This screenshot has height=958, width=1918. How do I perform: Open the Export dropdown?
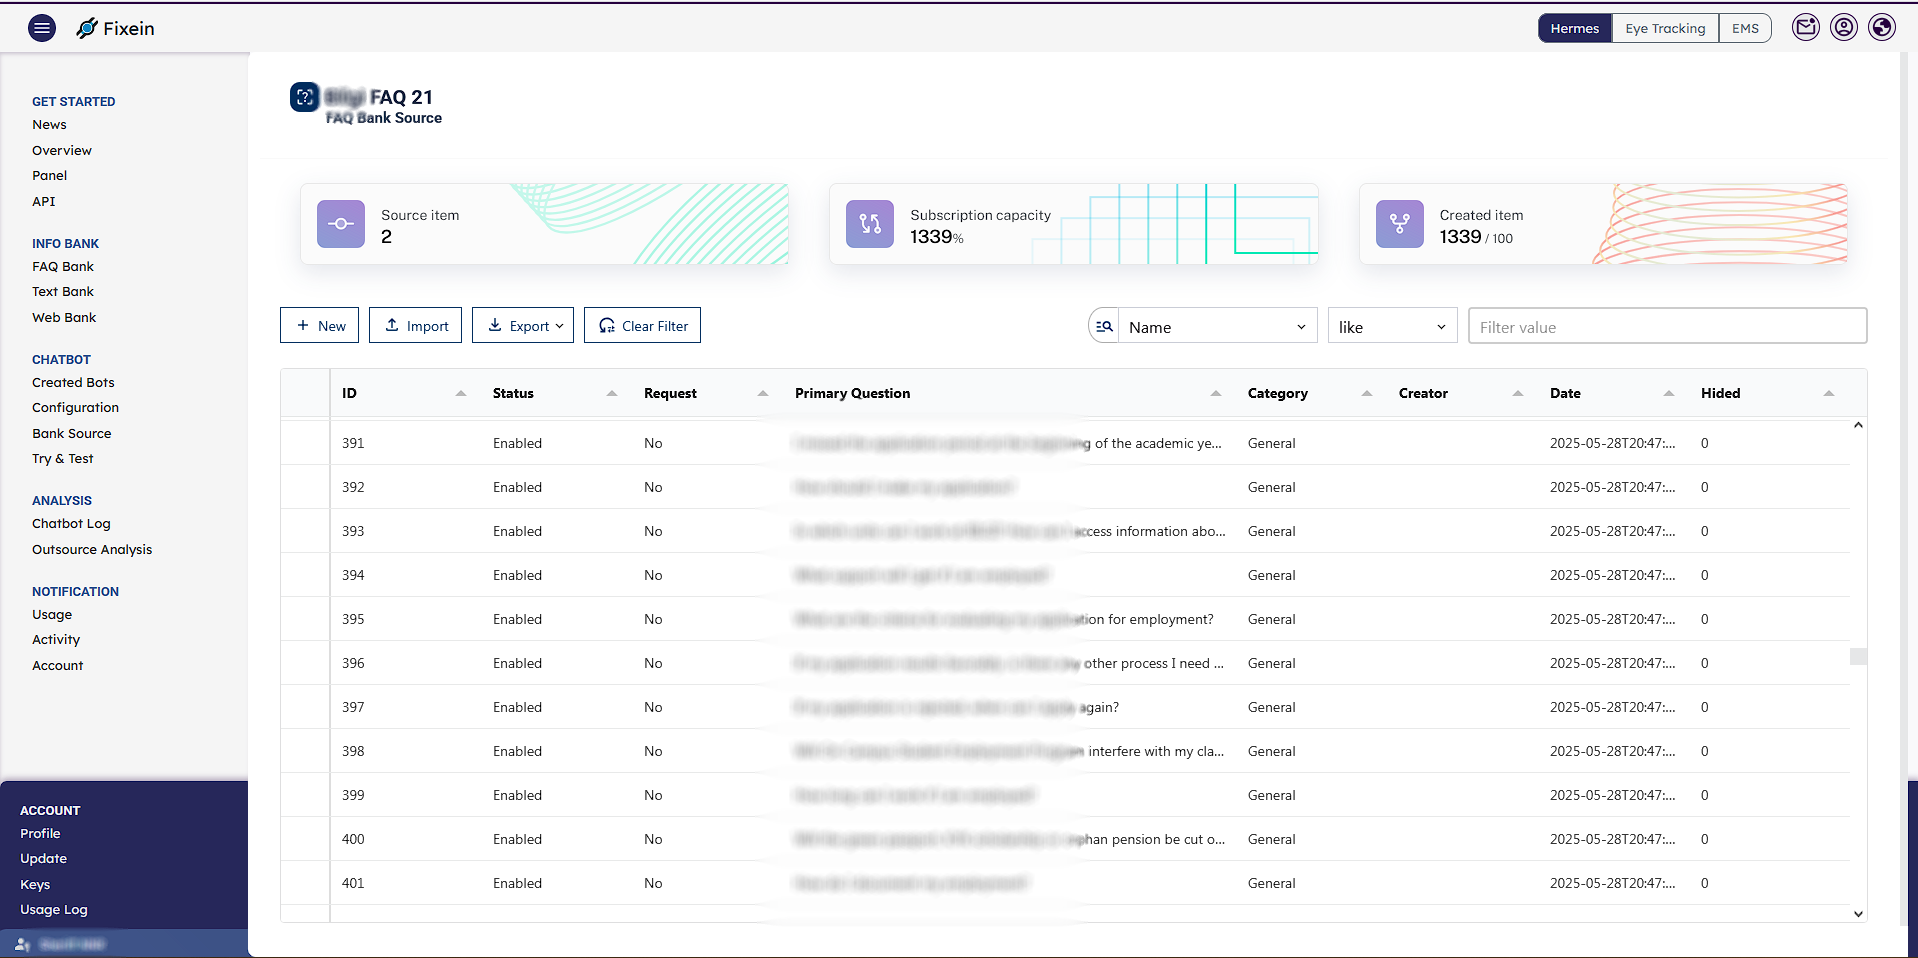click(x=522, y=325)
